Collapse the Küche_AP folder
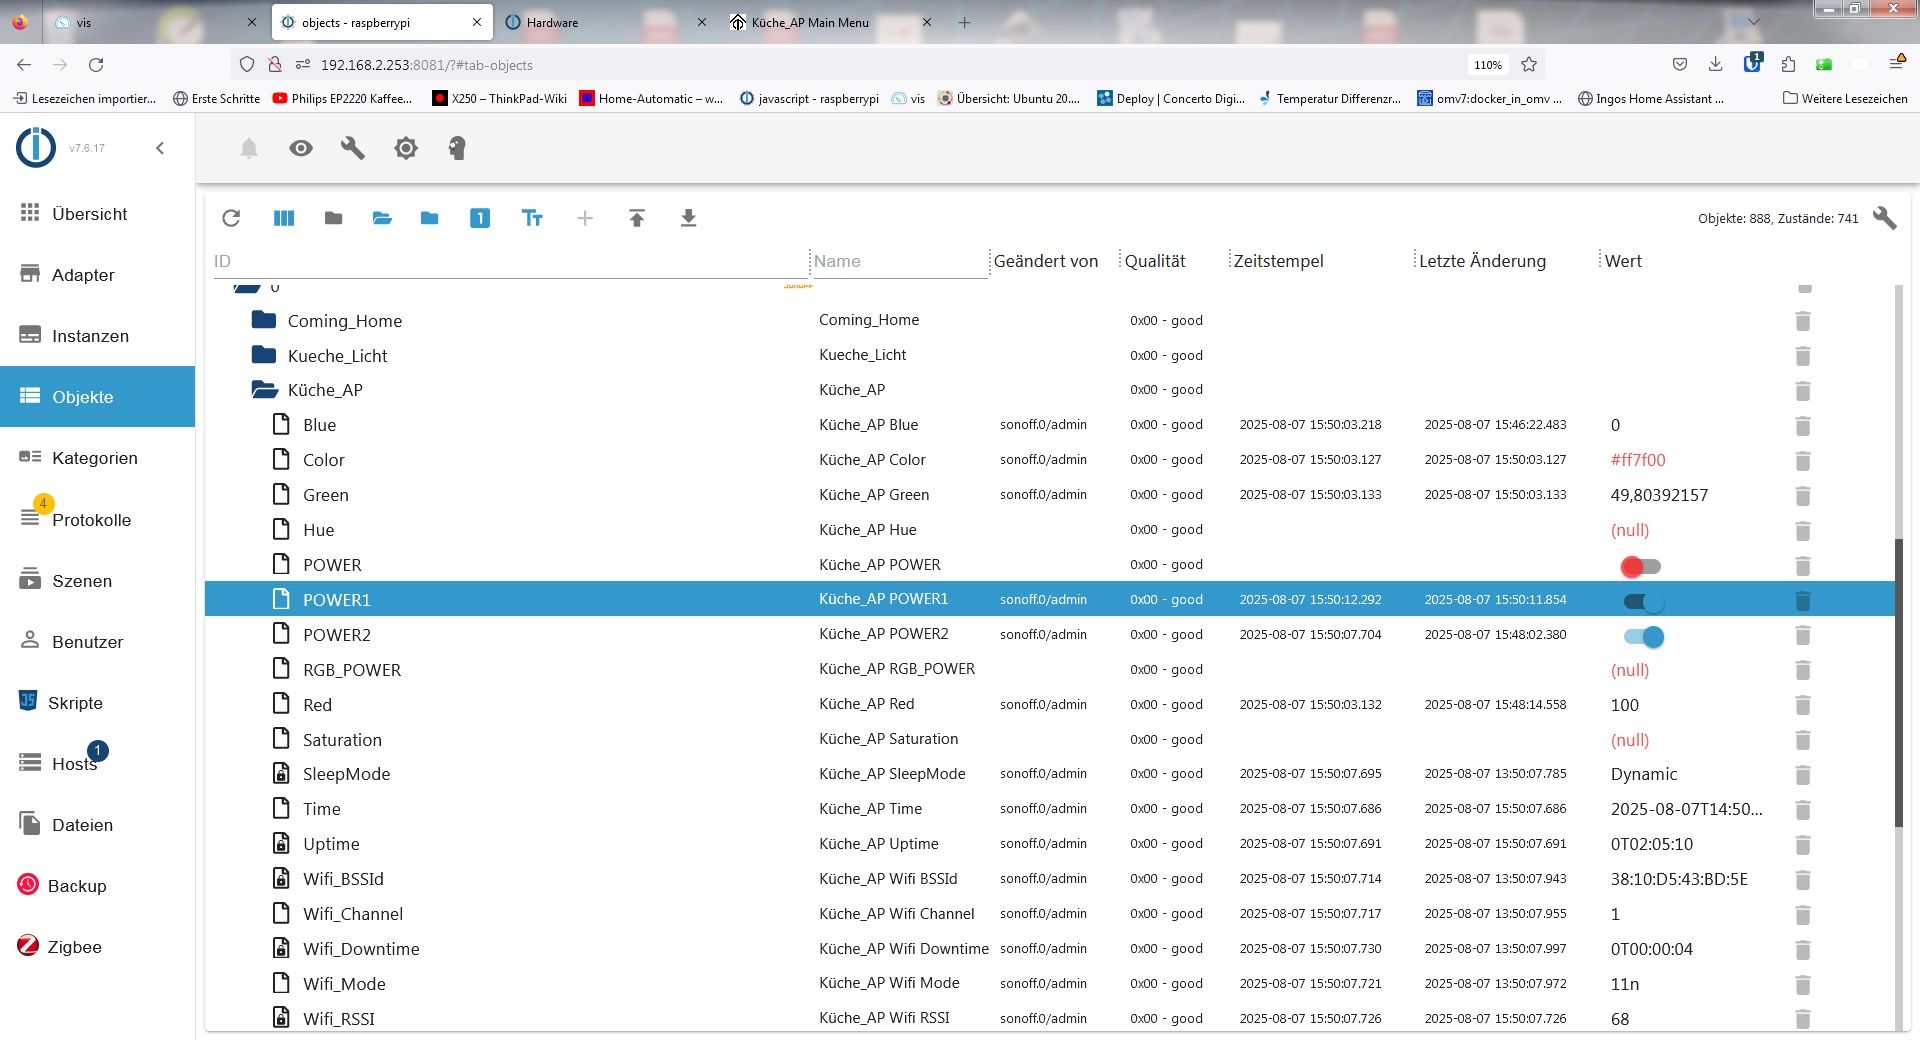The height and width of the screenshot is (1040, 1920). point(265,390)
